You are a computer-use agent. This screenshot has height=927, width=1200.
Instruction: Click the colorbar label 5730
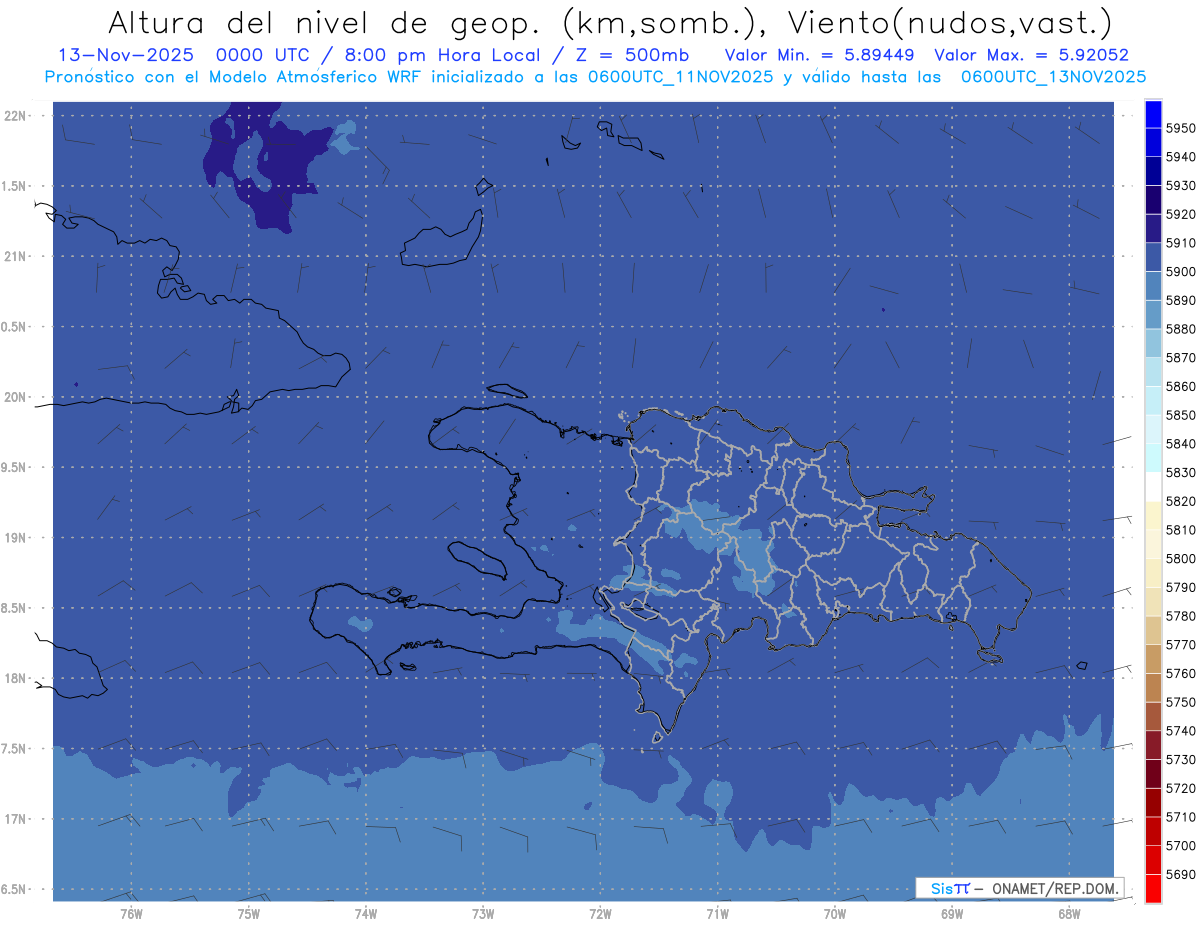point(1181,759)
